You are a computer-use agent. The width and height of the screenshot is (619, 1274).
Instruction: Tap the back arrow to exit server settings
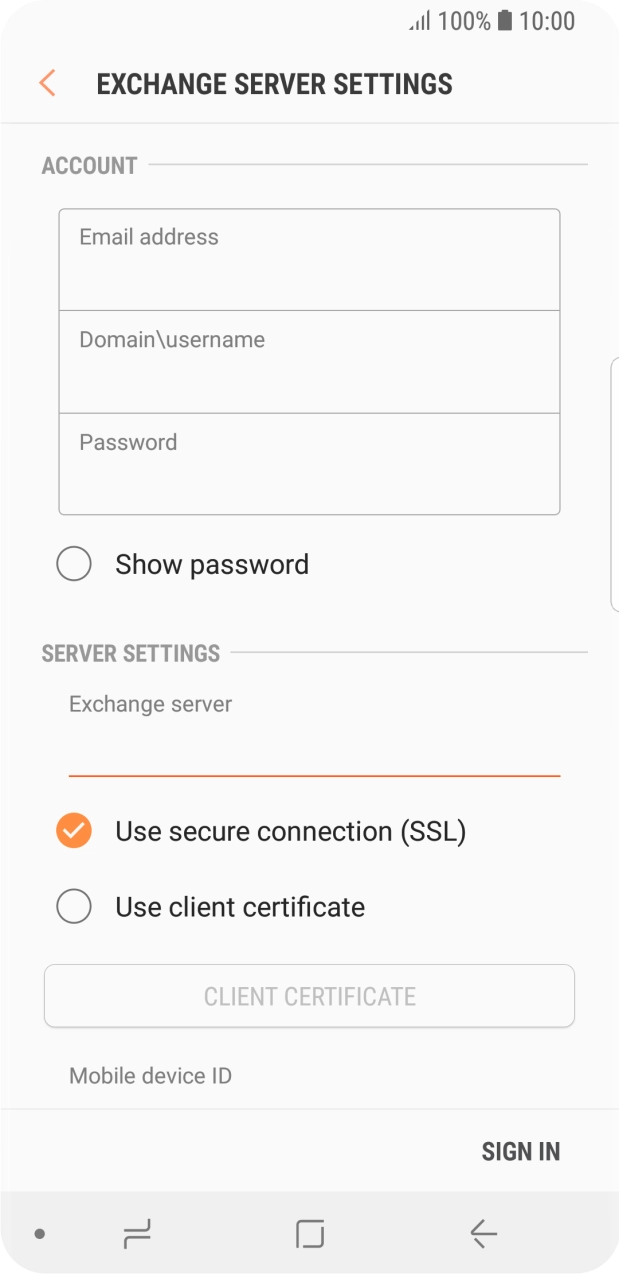[x=46, y=83]
